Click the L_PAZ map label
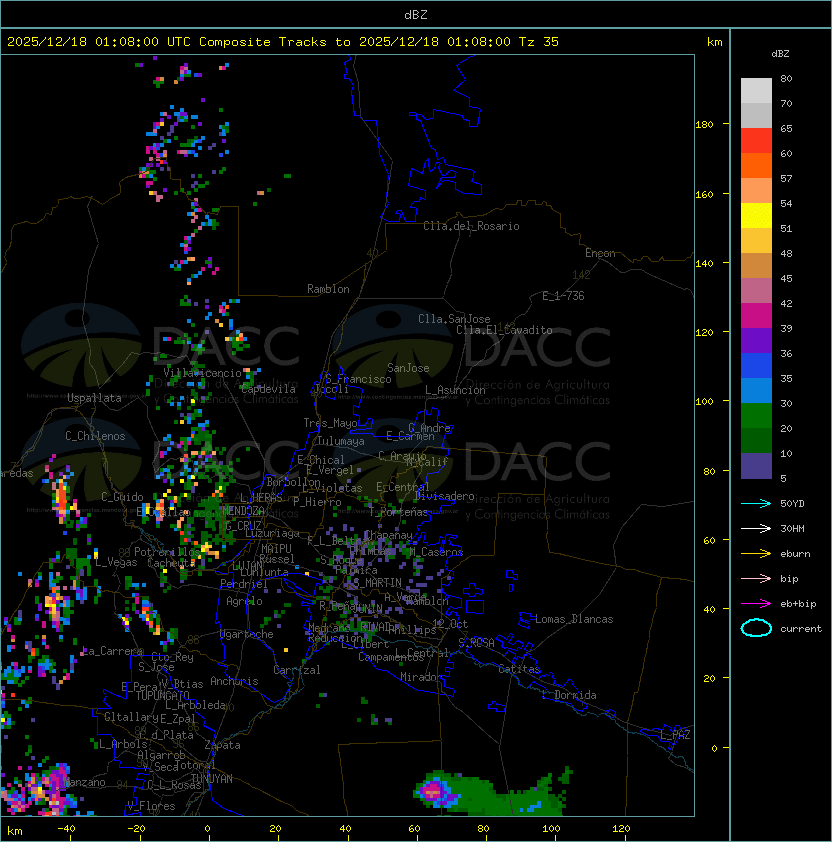Viewport: 832px width, 842px height. pos(675,735)
